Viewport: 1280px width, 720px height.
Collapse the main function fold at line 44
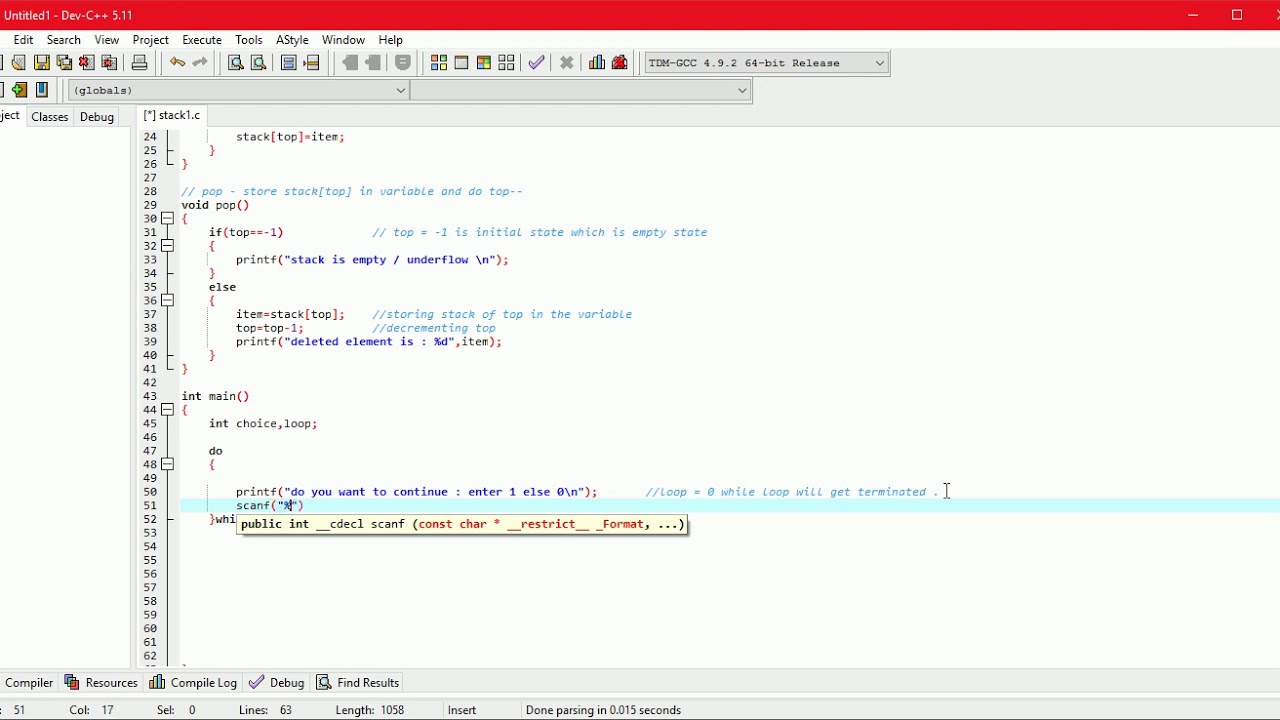(167, 410)
